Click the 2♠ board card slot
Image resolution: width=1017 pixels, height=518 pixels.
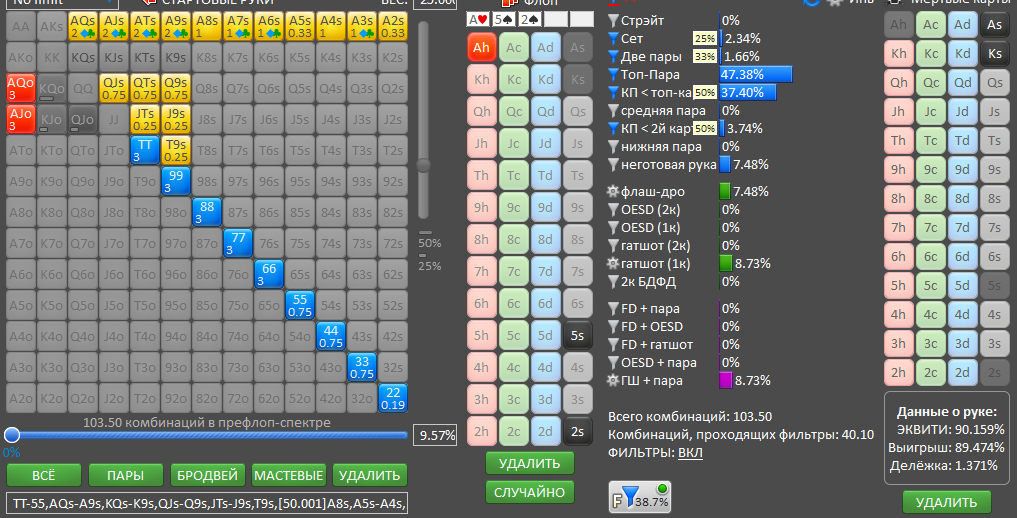(x=530, y=19)
